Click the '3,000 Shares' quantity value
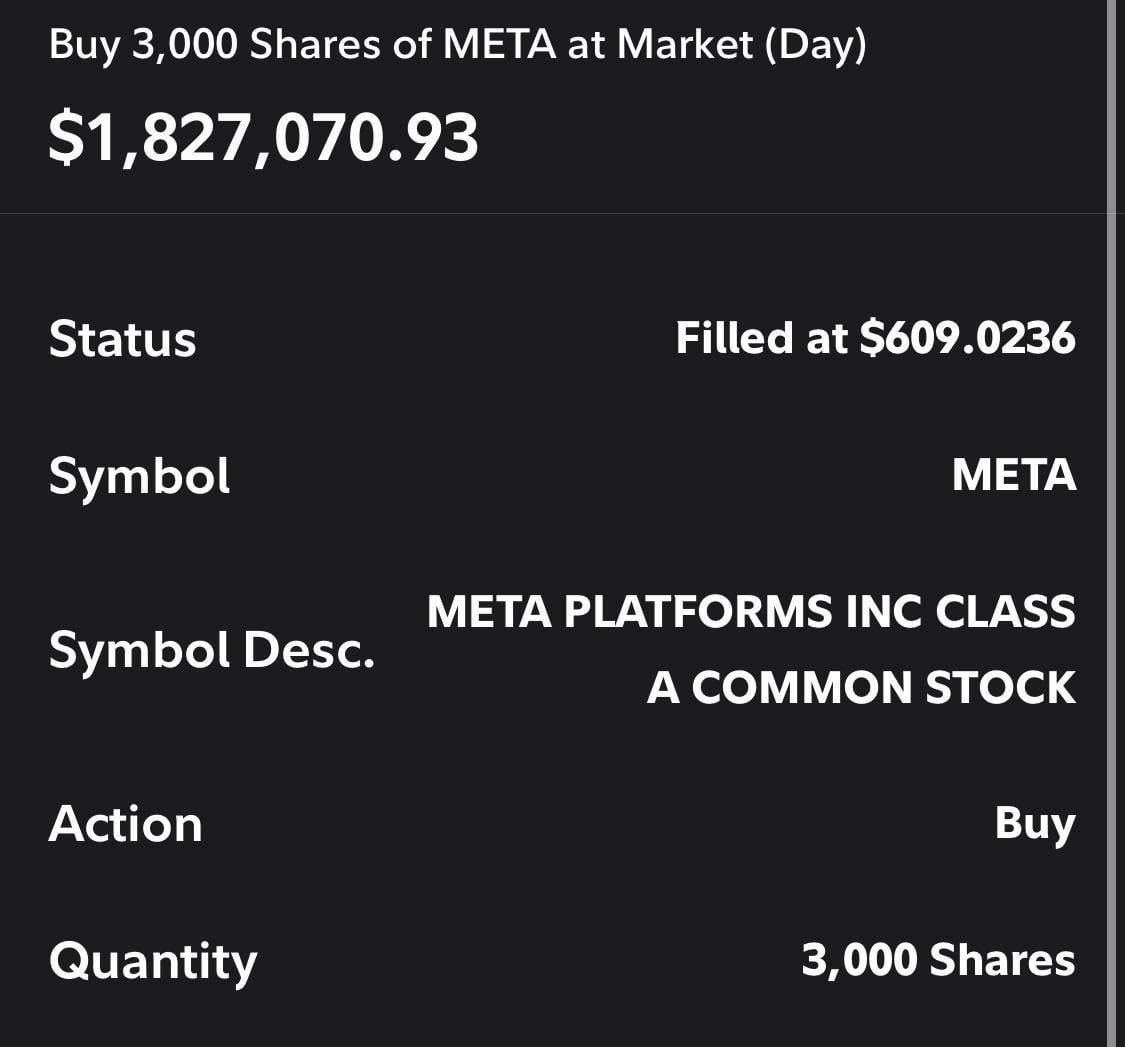1125x1047 pixels. pyautogui.click(x=938, y=960)
